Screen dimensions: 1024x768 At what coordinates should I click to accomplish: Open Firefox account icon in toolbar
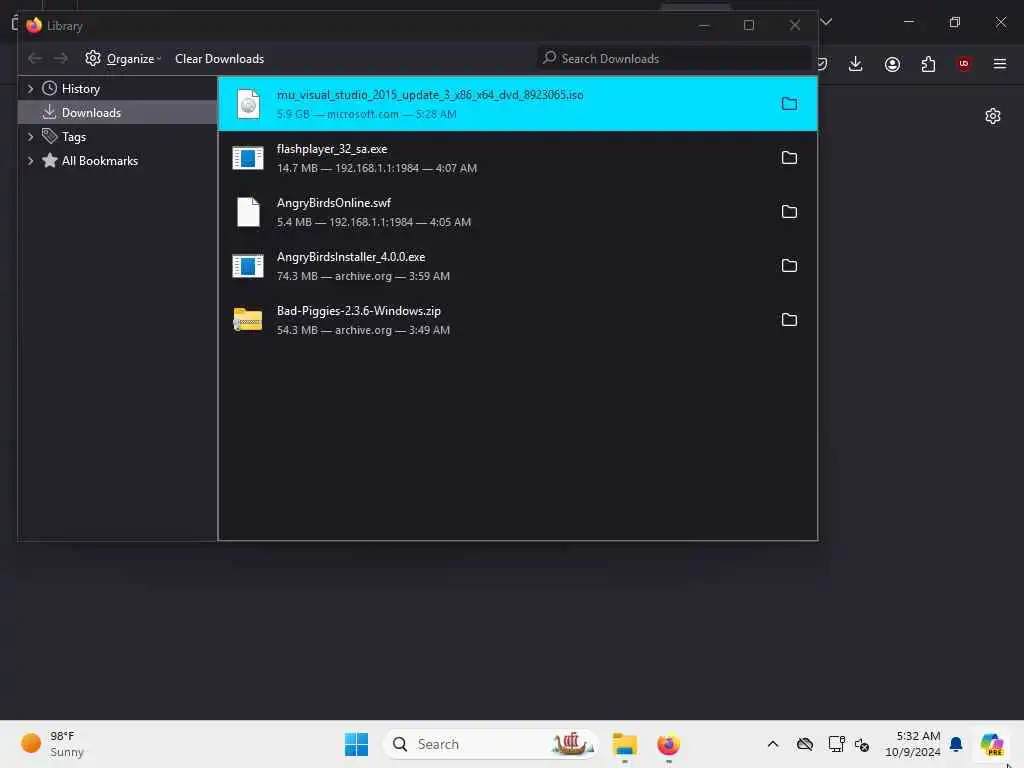pyautogui.click(x=892, y=64)
